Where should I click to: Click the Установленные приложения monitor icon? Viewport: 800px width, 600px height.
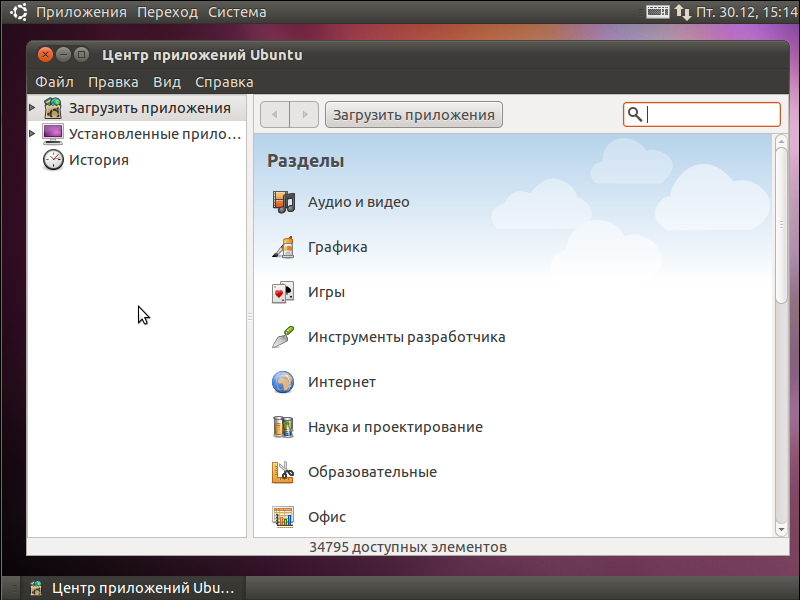click(x=53, y=134)
